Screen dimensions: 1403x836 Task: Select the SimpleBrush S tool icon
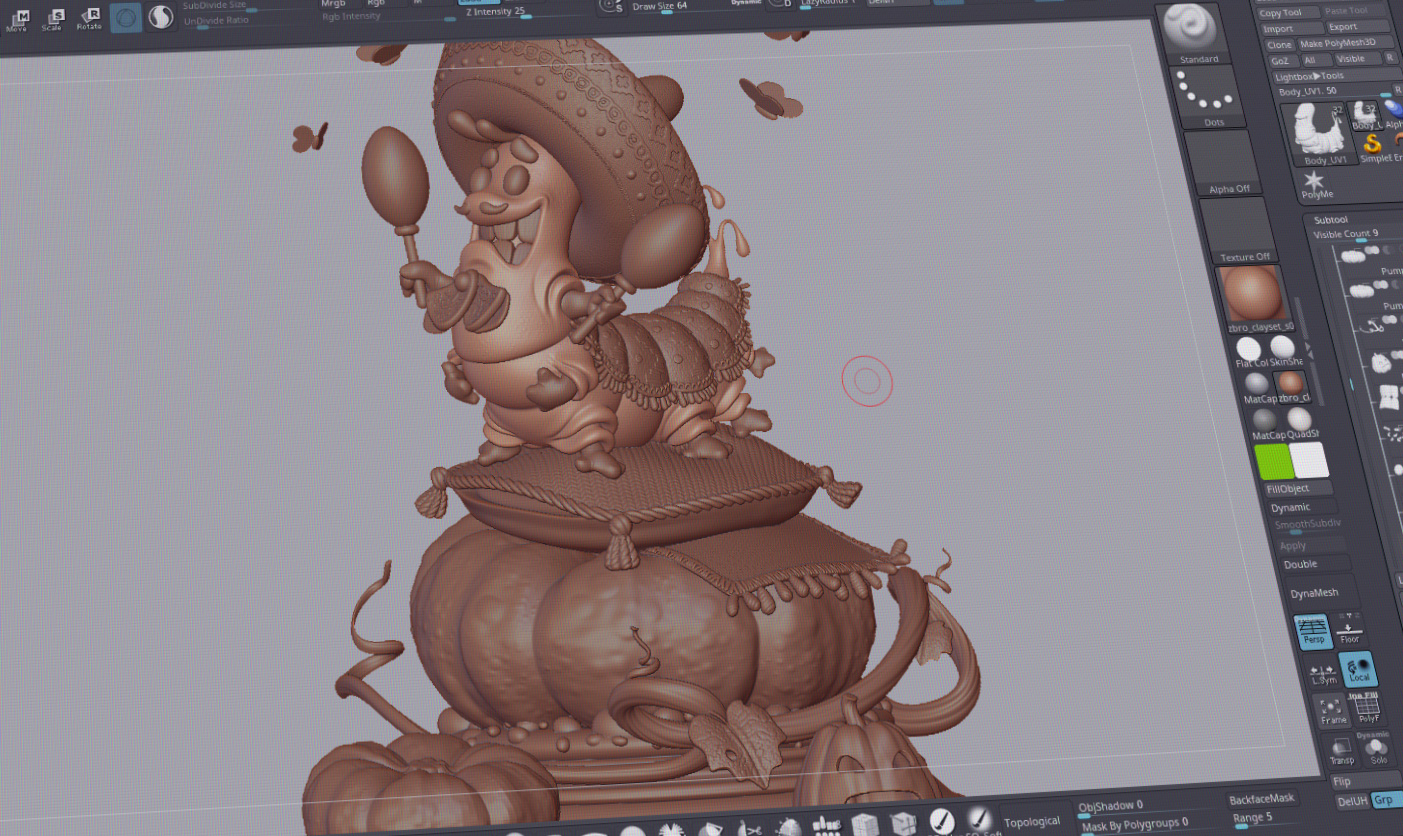(x=1372, y=146)
